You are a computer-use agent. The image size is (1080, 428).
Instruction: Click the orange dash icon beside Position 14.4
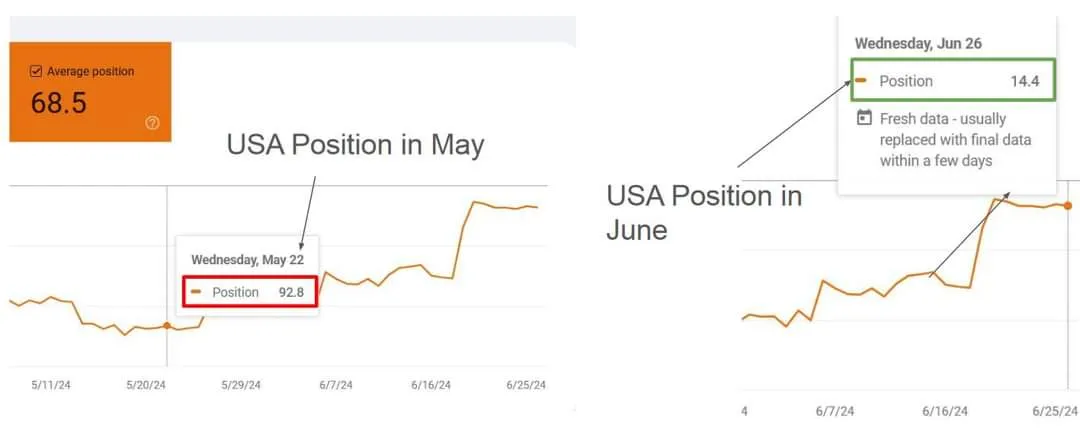click(x=861, y=81)
